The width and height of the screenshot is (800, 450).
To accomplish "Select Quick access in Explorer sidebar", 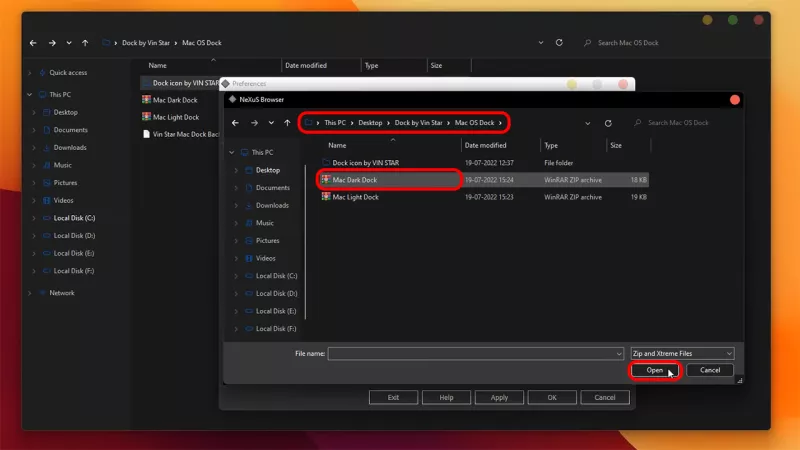I will (68, 72).
